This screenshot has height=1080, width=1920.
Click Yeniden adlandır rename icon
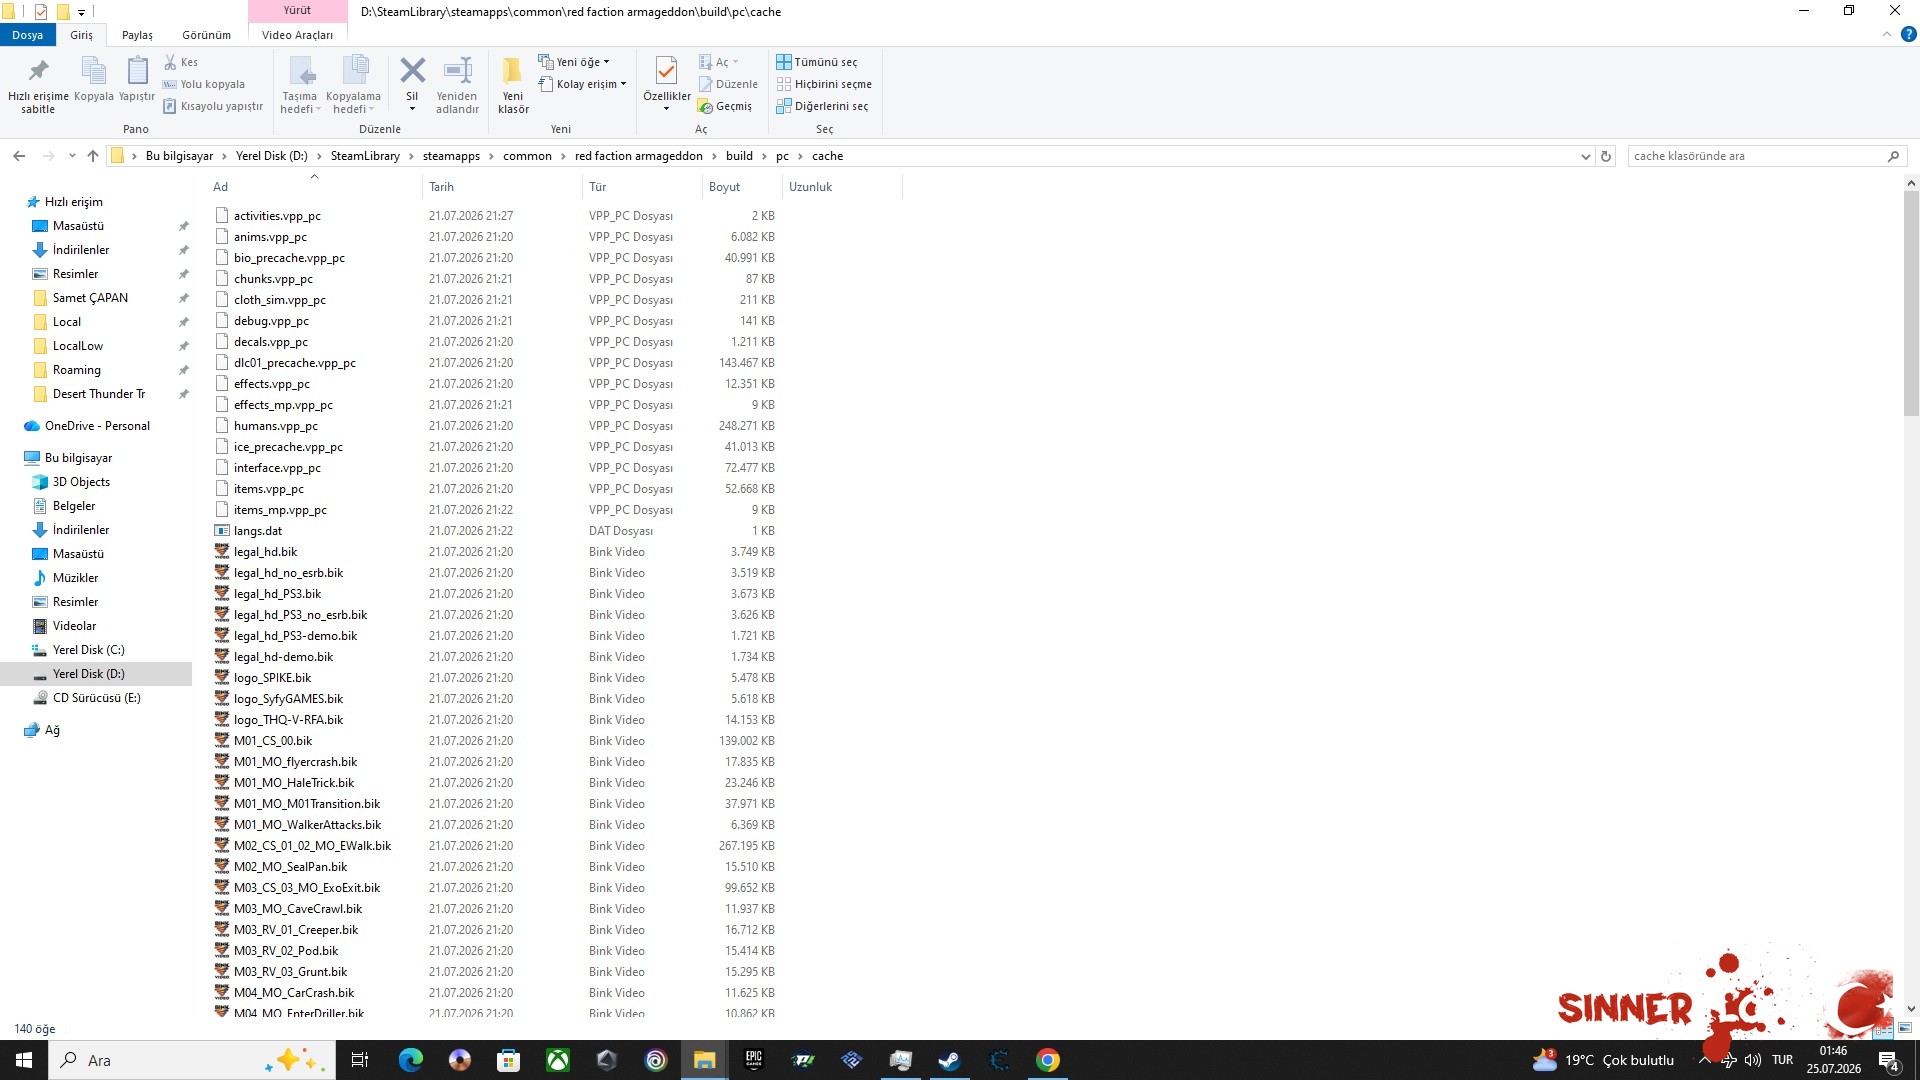(457, 85)
